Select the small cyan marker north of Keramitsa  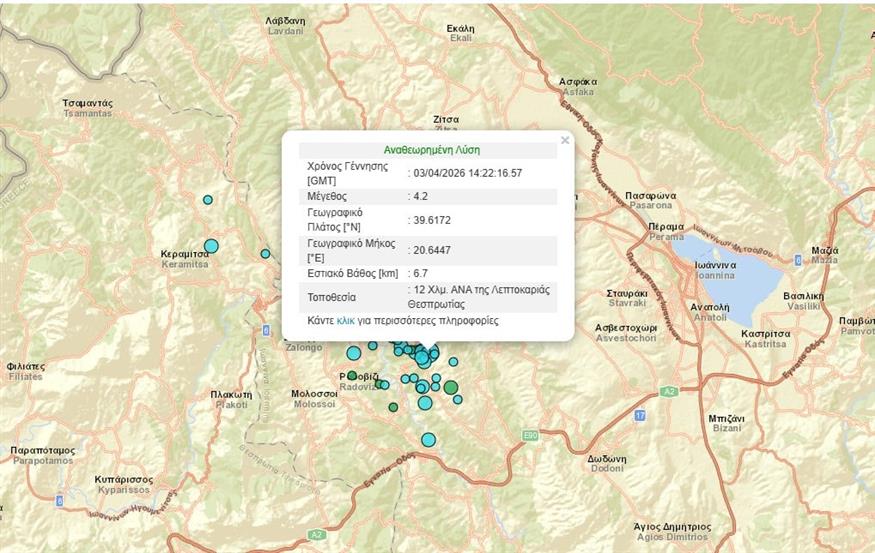tap(208, 200)
